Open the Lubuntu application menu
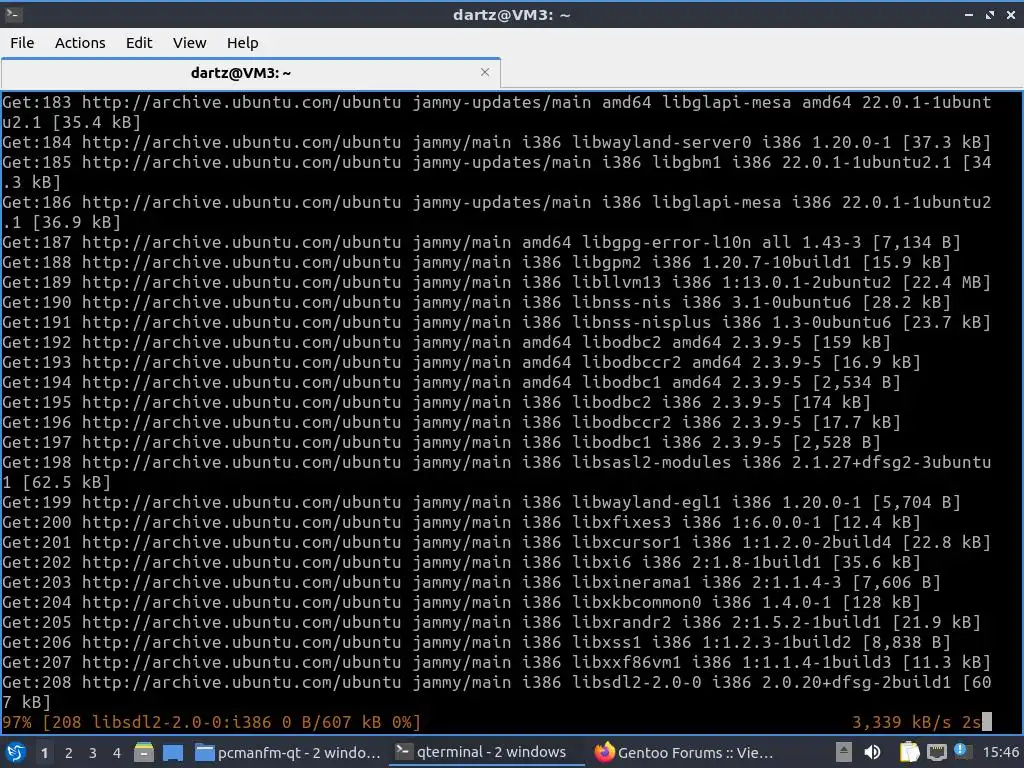Screen dimensions: 1024x768 coord(15,752)
